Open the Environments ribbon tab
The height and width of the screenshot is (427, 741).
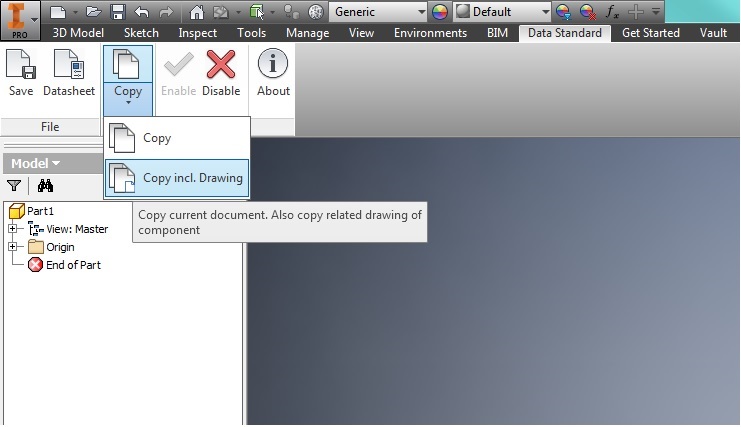(x=431, y=33)
